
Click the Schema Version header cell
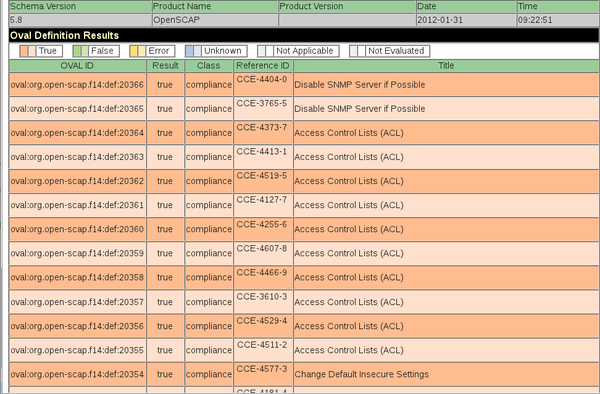pyautogui.click(x=80, y=7)
